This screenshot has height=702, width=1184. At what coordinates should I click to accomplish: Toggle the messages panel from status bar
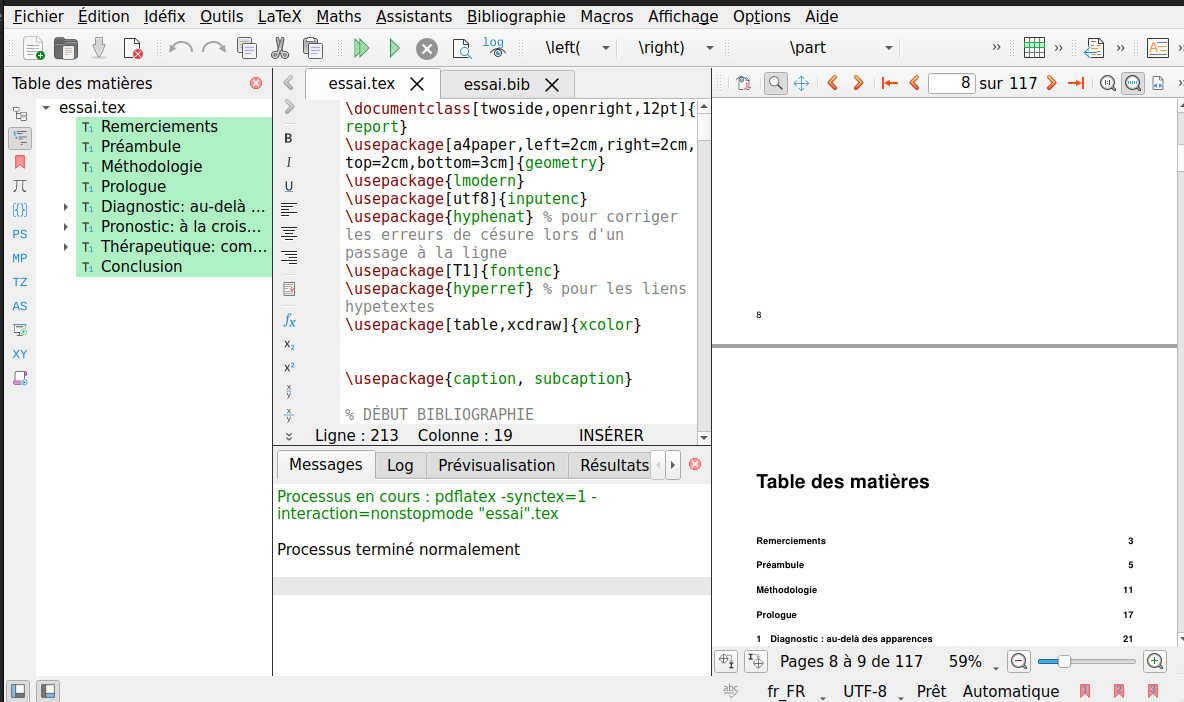point(48,691)
